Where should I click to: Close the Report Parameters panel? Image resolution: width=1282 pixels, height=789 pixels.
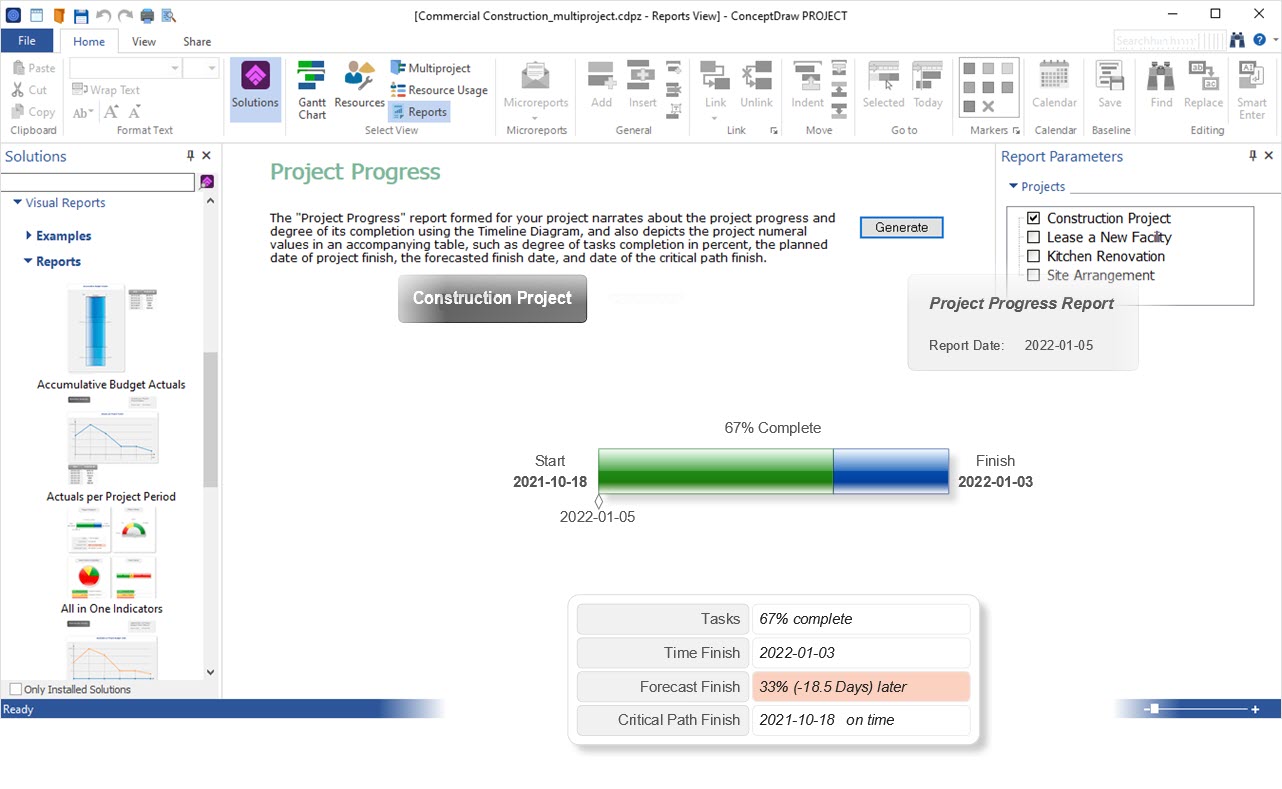pyautogui.click(x=1269, y=156)
